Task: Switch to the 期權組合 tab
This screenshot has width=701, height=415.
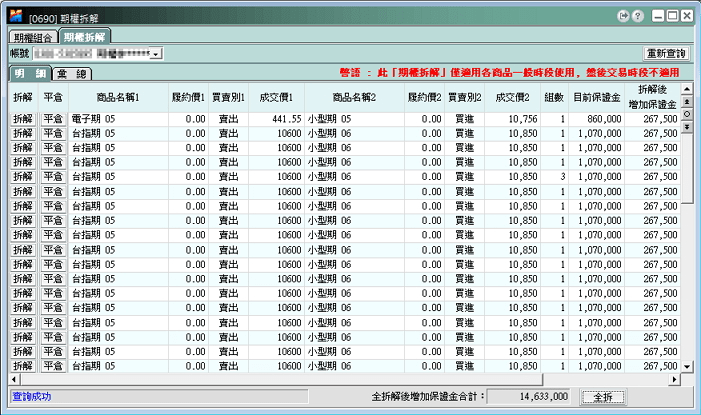Action: 33,36
